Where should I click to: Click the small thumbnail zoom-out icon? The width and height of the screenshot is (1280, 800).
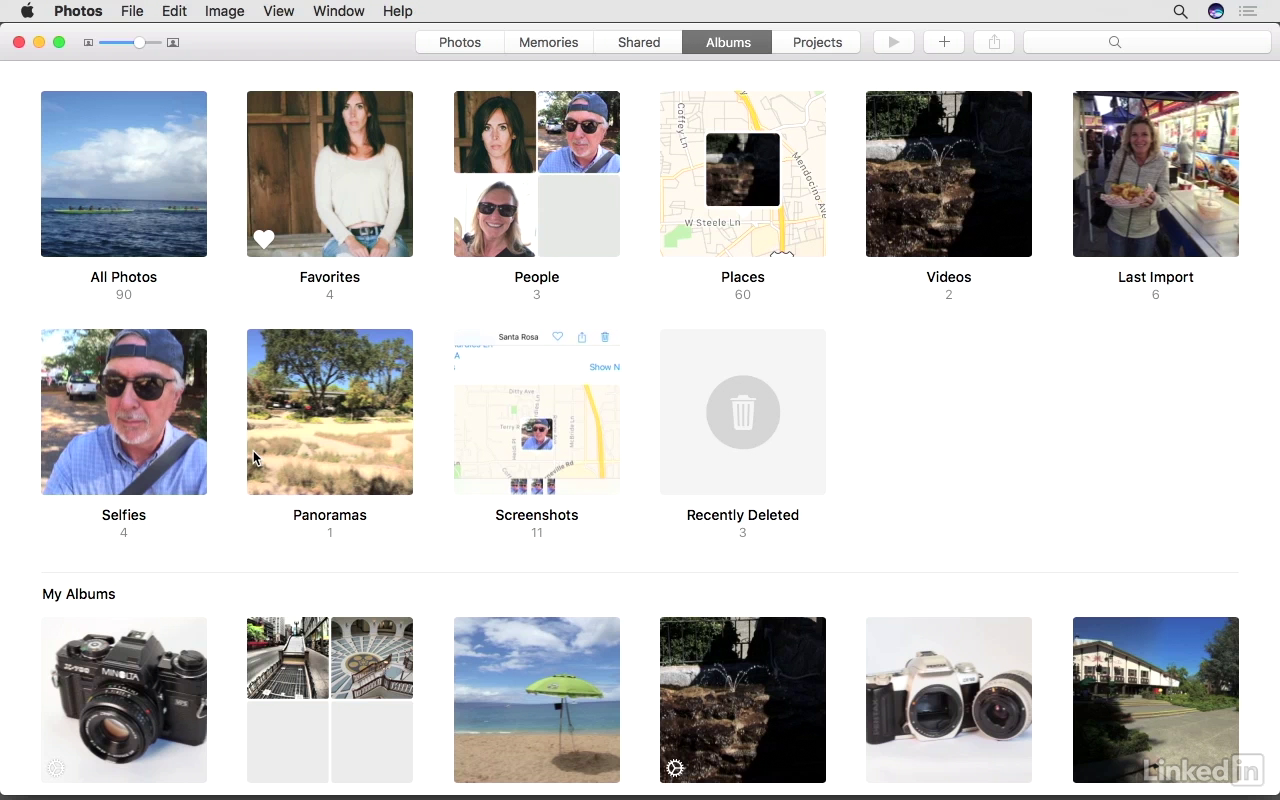tap(88, 43)
